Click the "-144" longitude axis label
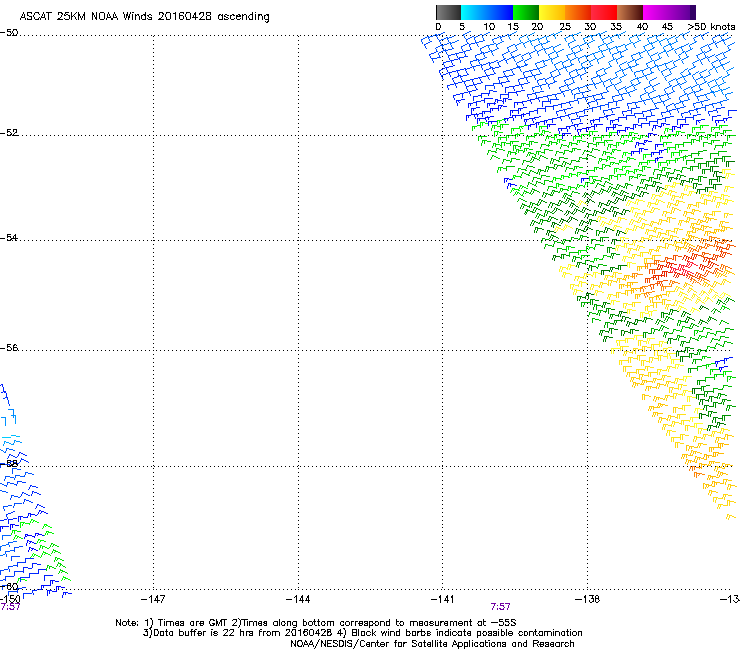The width and height of the screenshot is (740, 650). [x=298, y=599]
